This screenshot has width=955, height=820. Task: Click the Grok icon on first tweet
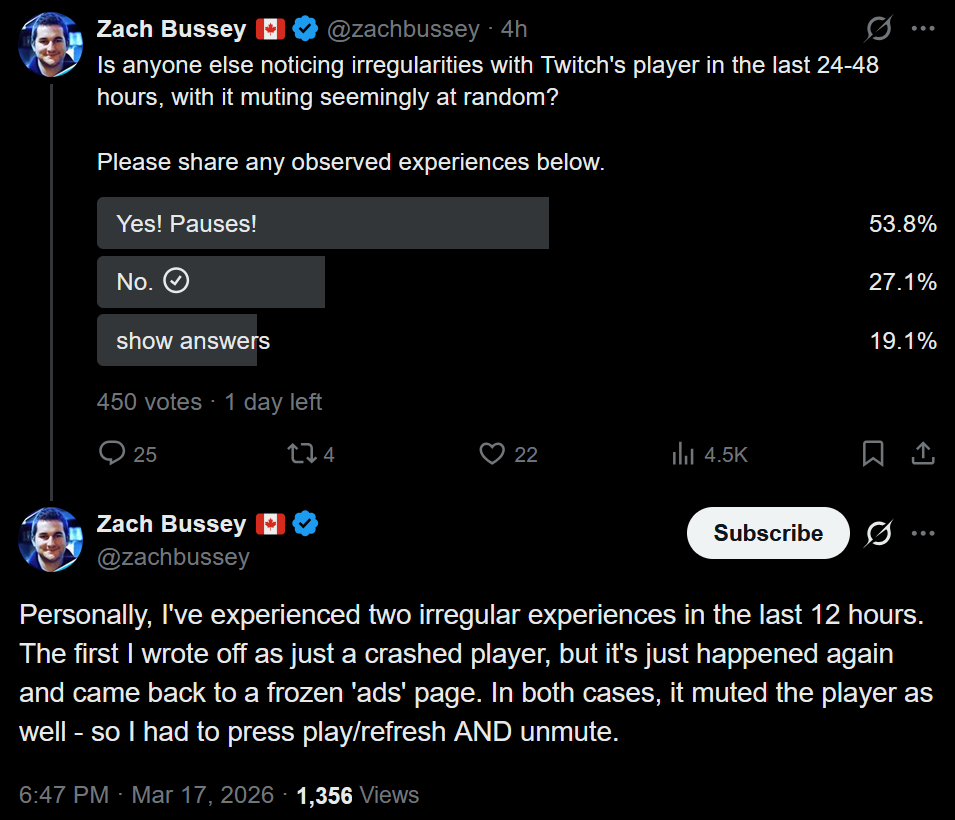(x=878, y=29)
